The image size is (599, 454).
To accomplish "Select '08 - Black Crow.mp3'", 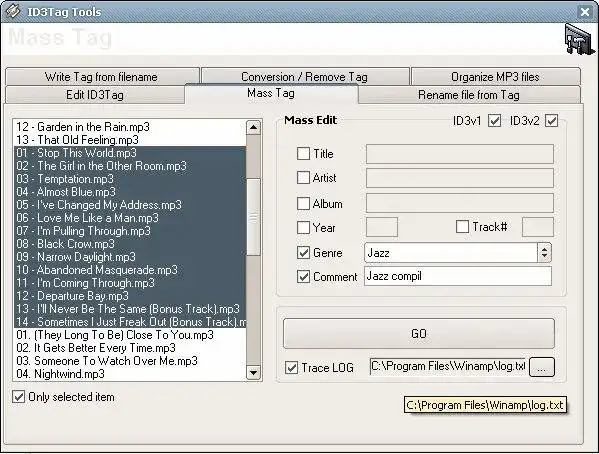I will coord(130,244).
